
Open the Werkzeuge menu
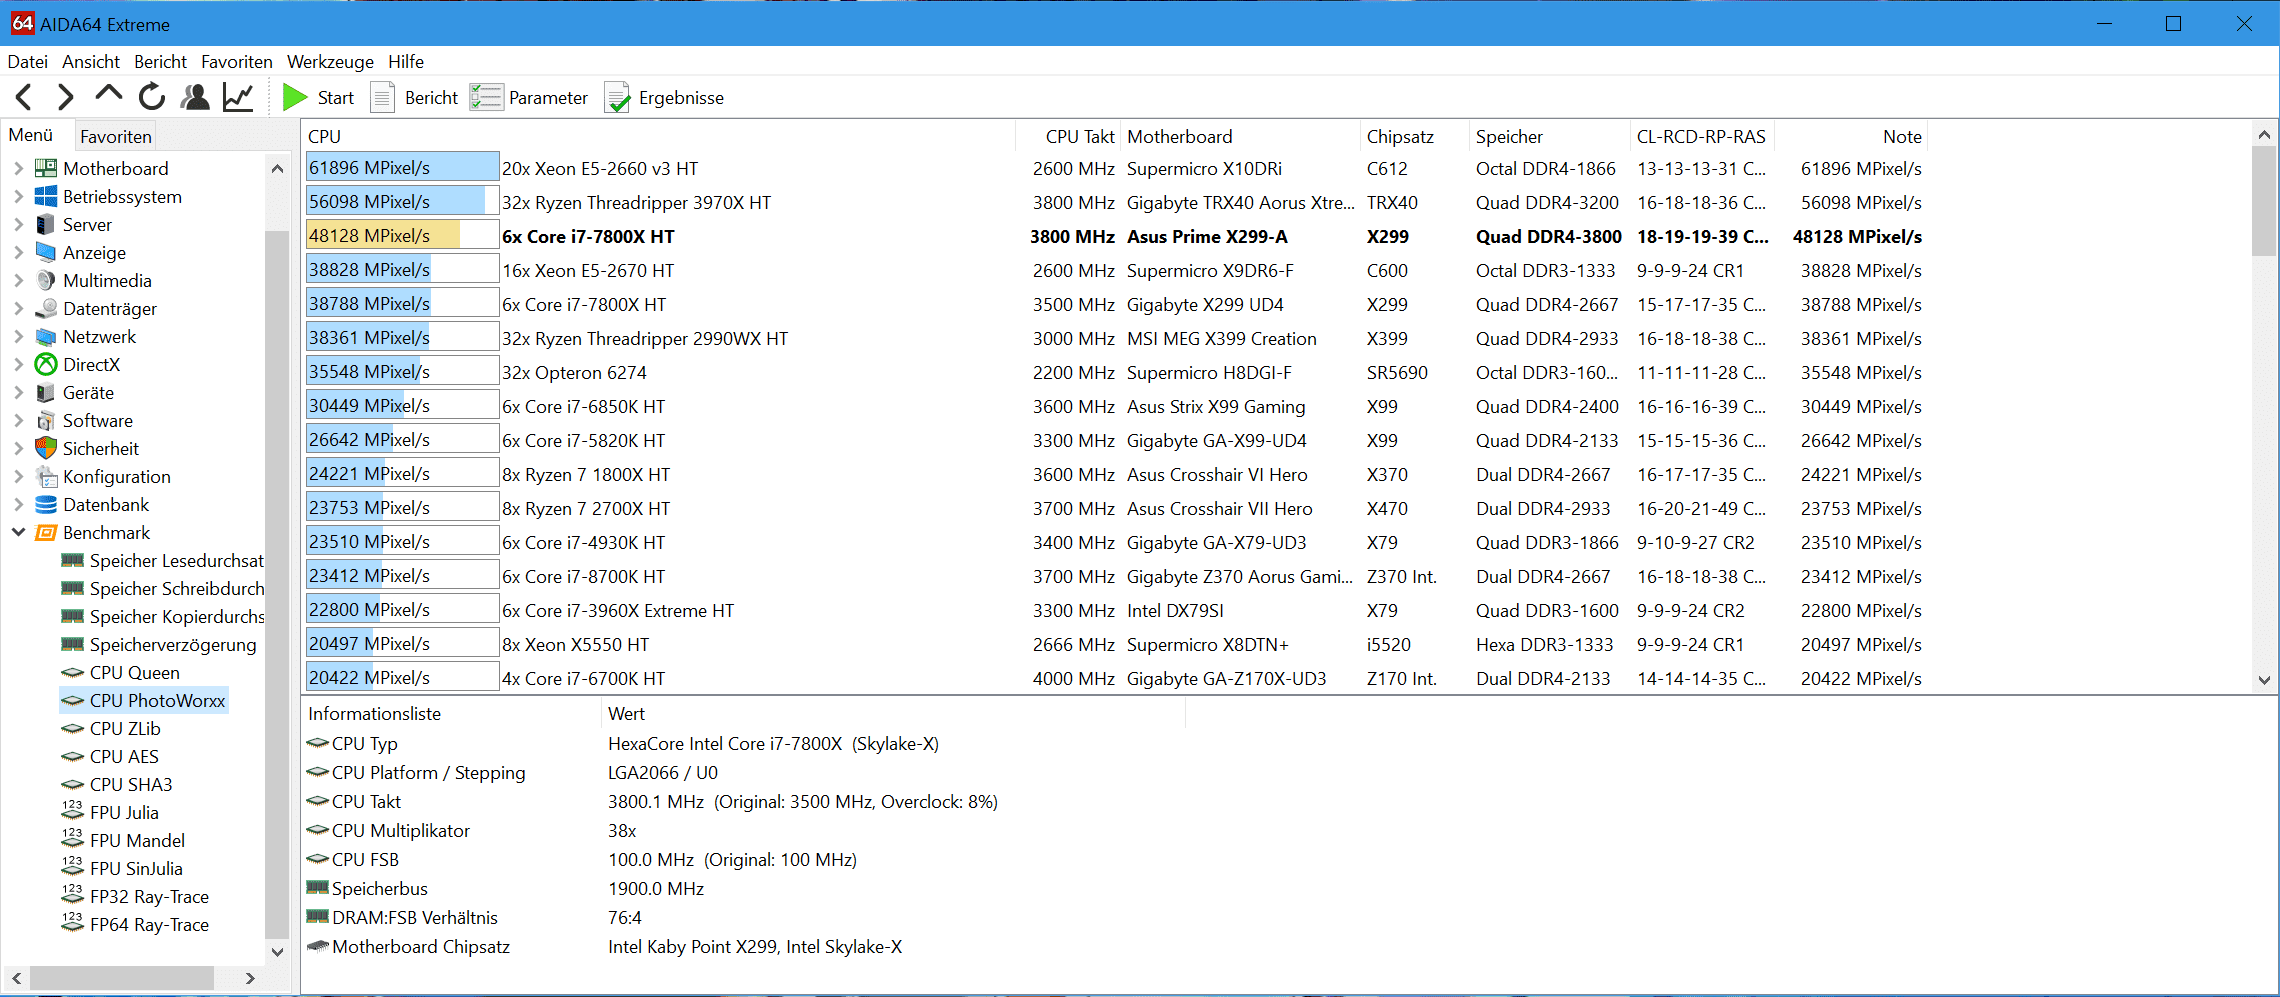point(330,61)
